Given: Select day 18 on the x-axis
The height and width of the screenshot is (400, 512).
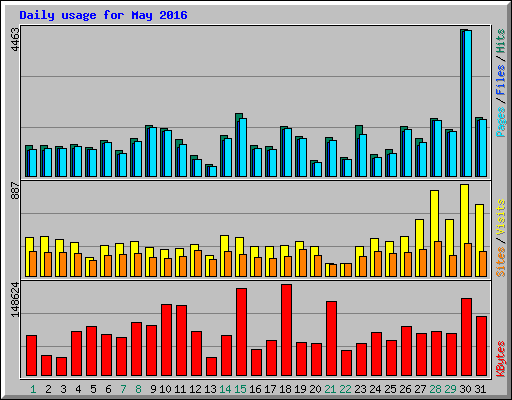Looking at the screenshot, I should (285, 389).
